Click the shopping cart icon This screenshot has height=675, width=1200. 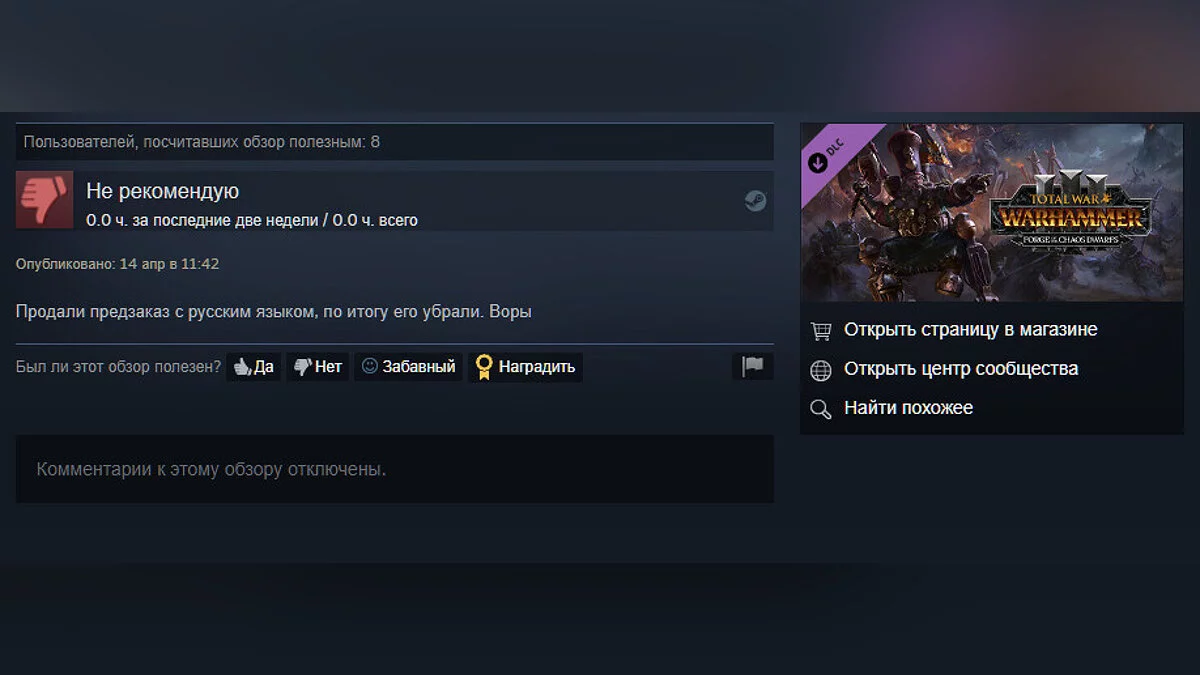click(821, 330)
